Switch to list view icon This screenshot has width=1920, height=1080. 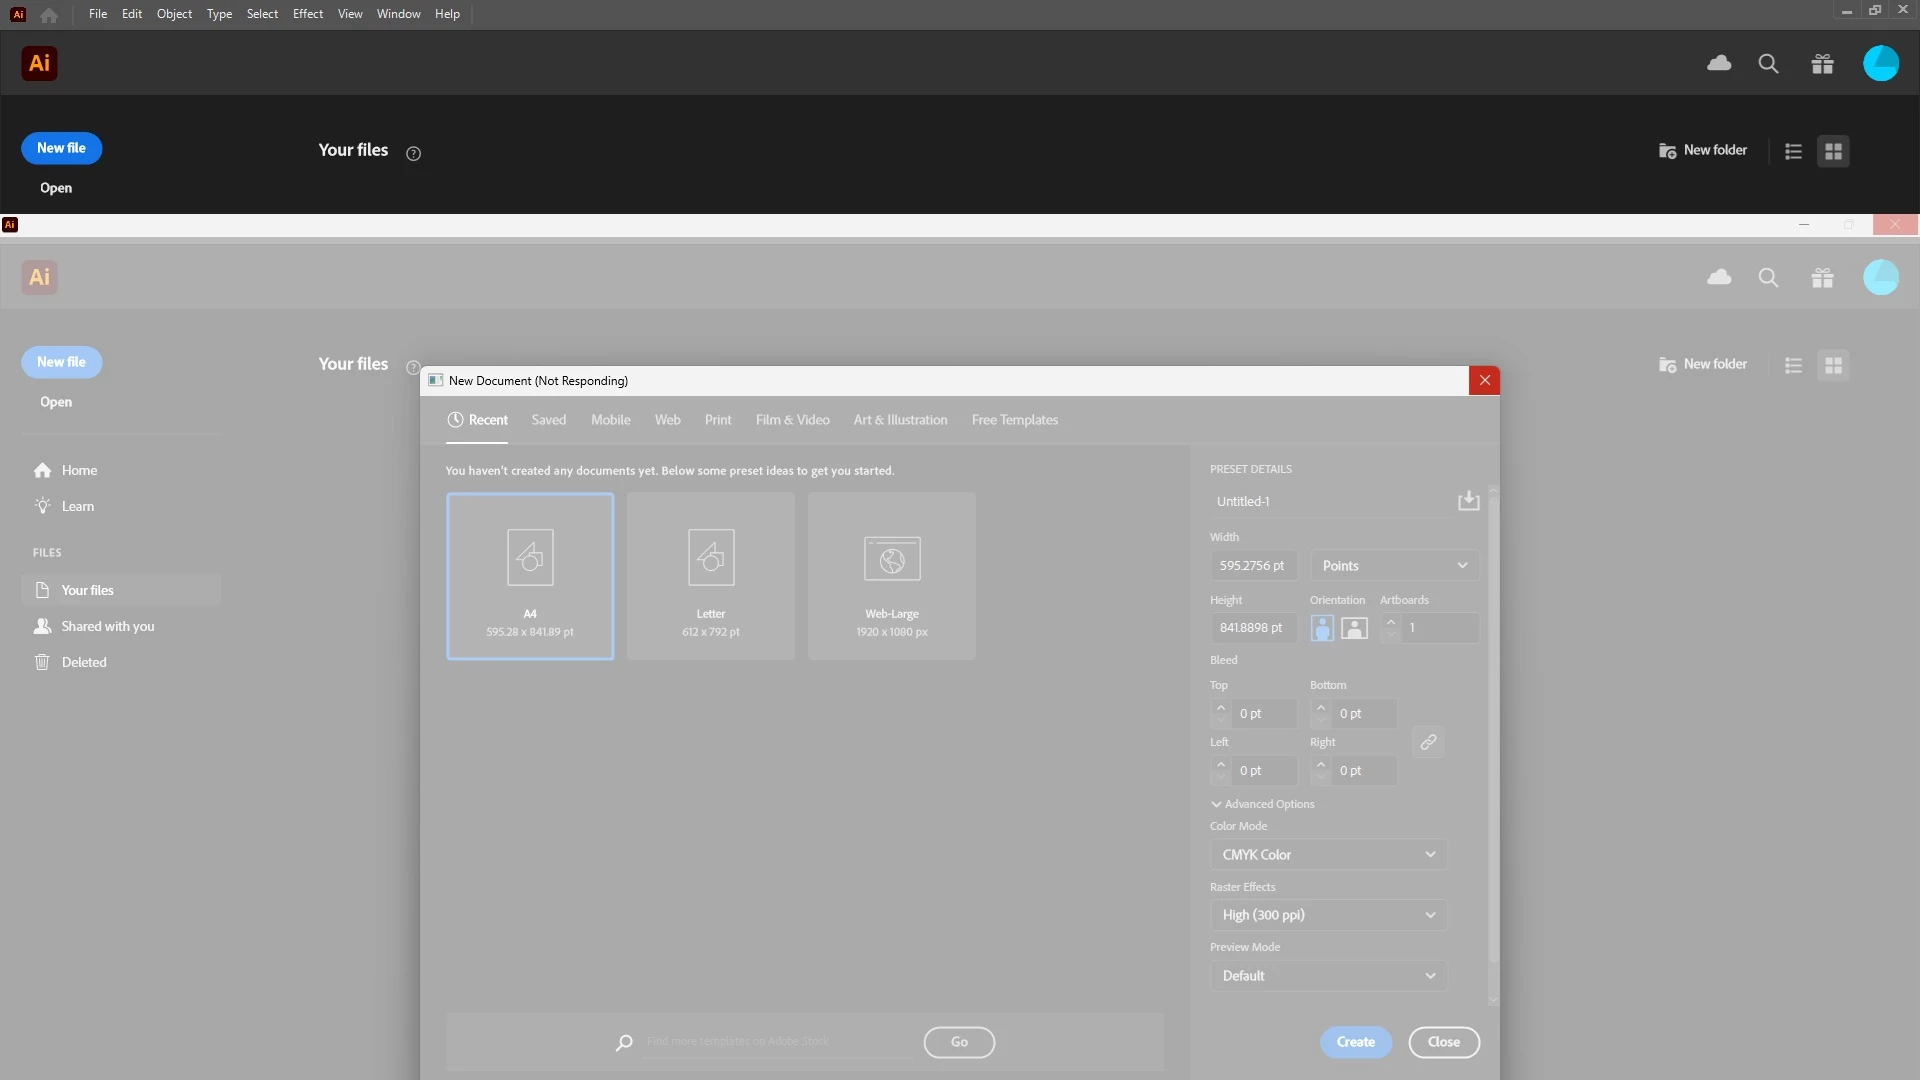(1793, 151)
